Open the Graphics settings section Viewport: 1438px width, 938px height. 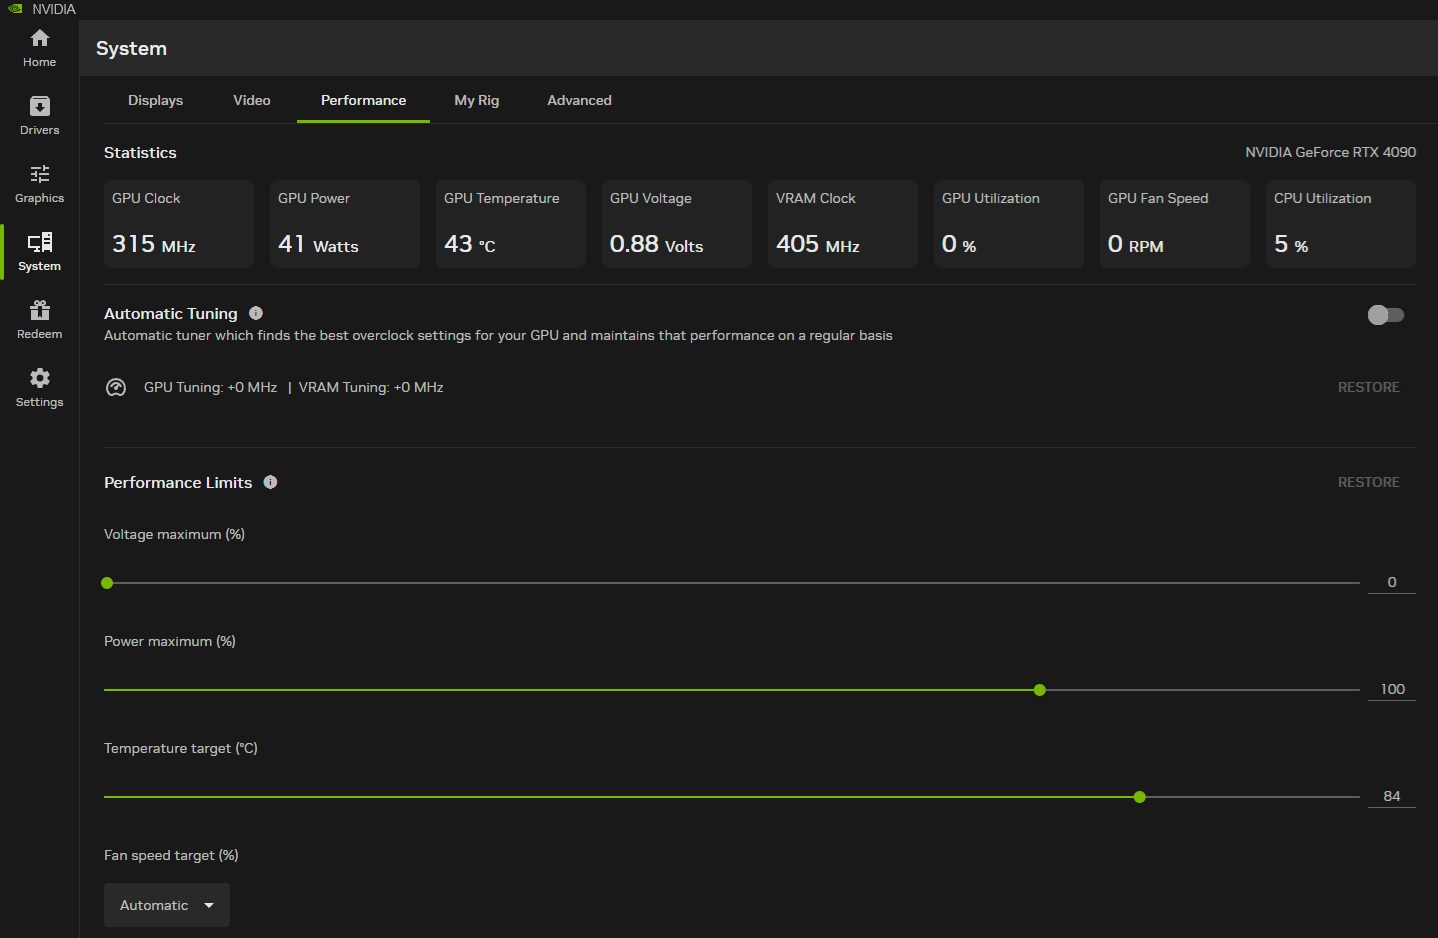point(40,184)
